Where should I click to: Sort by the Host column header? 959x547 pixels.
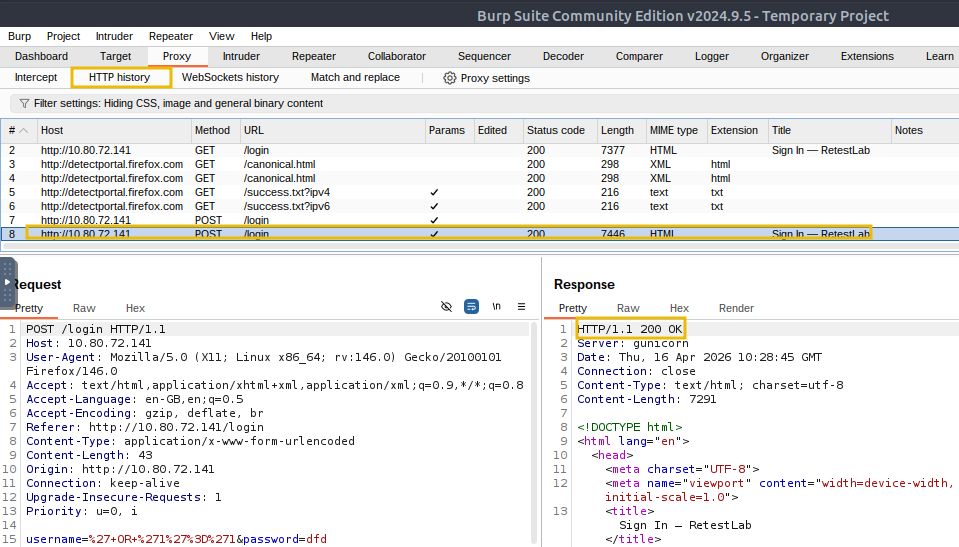coord(114,130)
